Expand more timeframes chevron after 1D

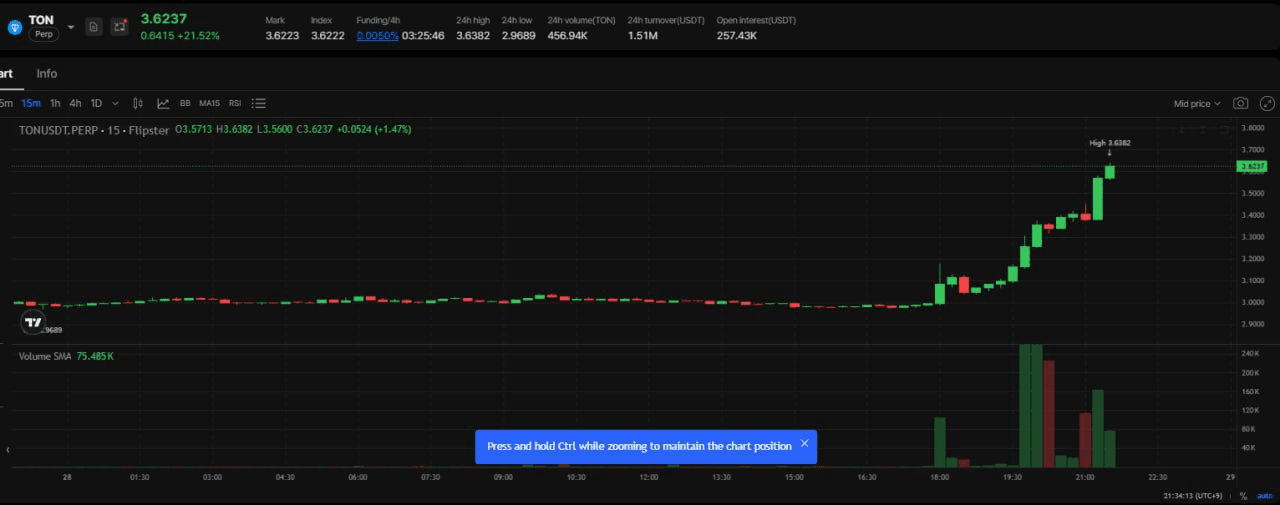[x=115, y=103]
